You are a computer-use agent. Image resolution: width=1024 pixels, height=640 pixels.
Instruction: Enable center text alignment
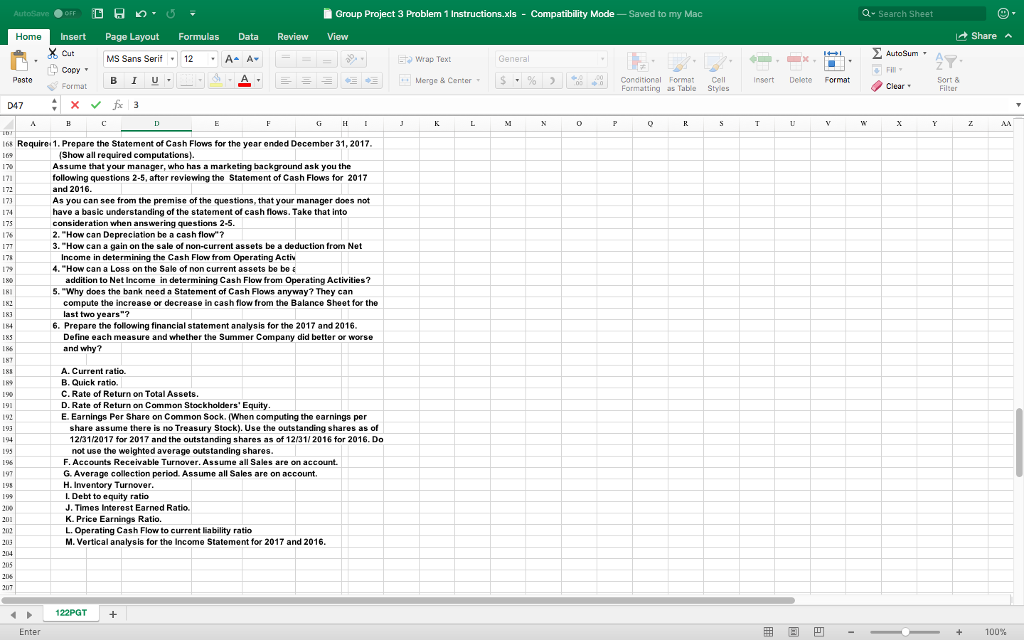305,81
